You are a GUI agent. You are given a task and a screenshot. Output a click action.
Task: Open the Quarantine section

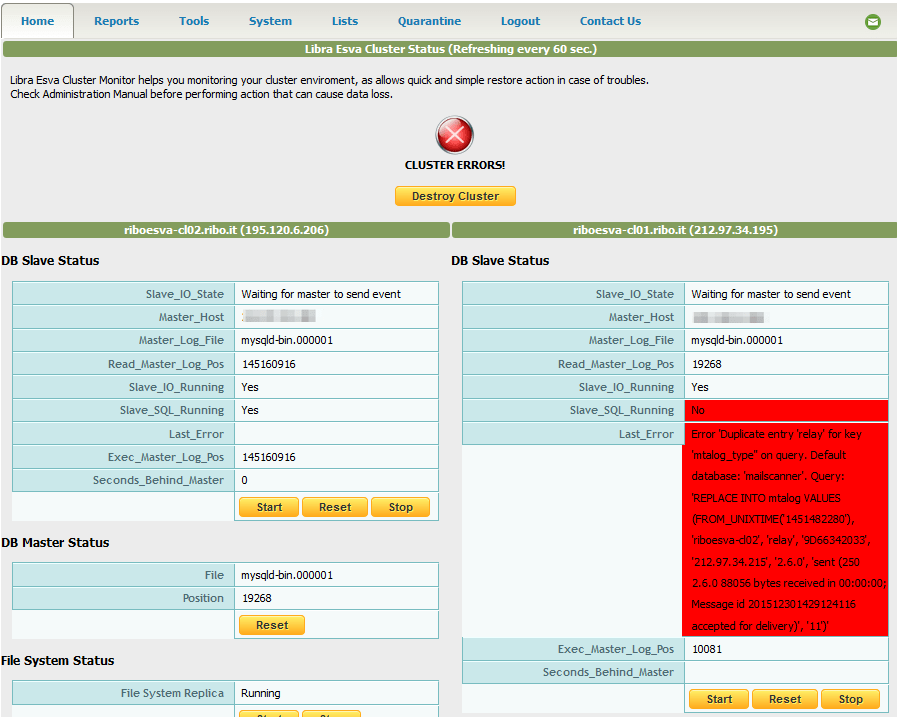coord(429,21)
